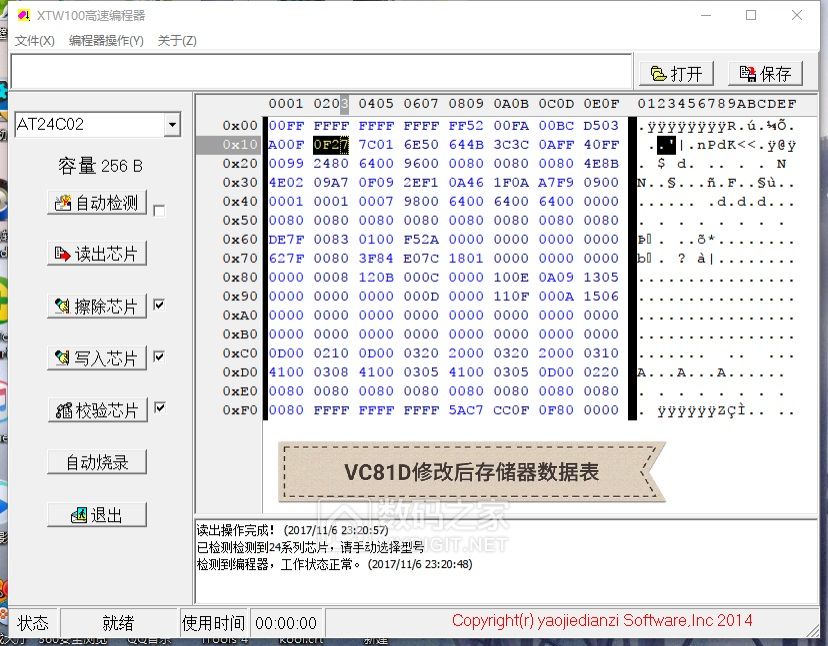Screen dimensions: 828x646
Task: Uncheck the 写入芯片 write option
Action: coord(159,357)
